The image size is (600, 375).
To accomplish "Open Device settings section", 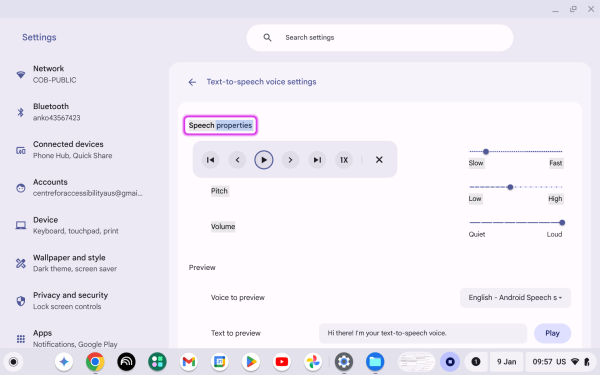I will [x=84, y=225].
